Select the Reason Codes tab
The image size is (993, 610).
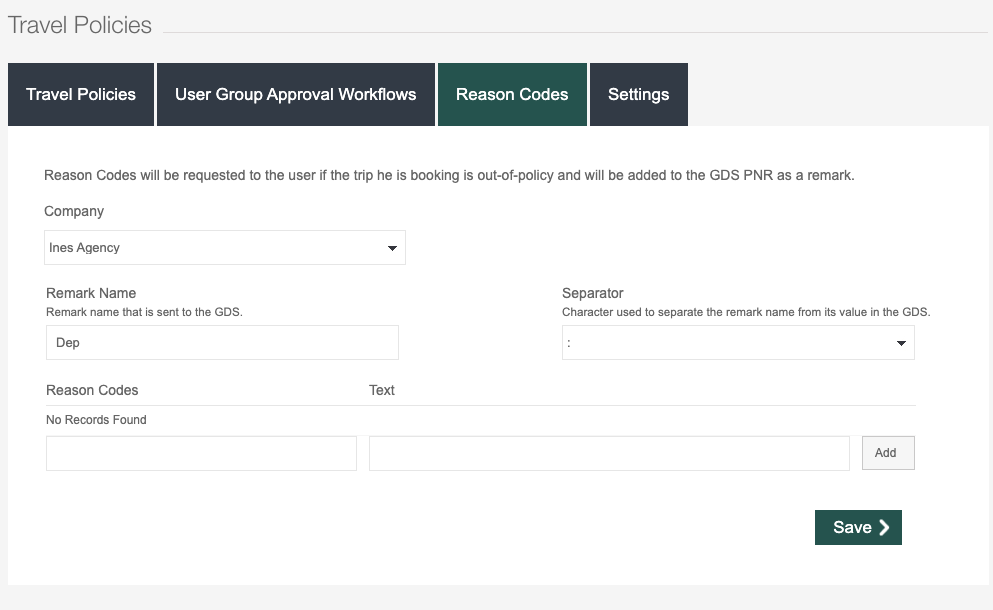tap(512, 95)
